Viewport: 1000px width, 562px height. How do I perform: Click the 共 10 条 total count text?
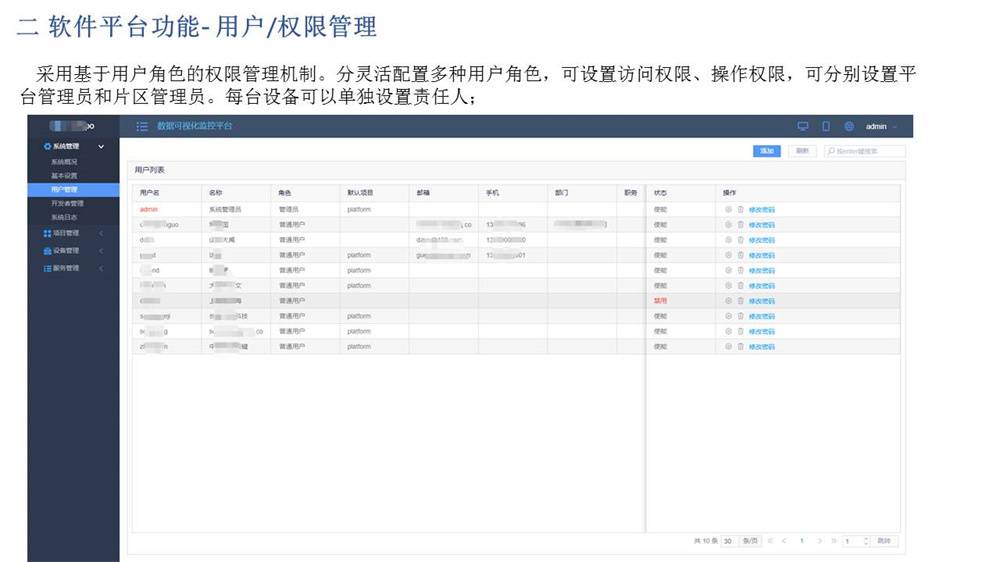pos(705,541)
